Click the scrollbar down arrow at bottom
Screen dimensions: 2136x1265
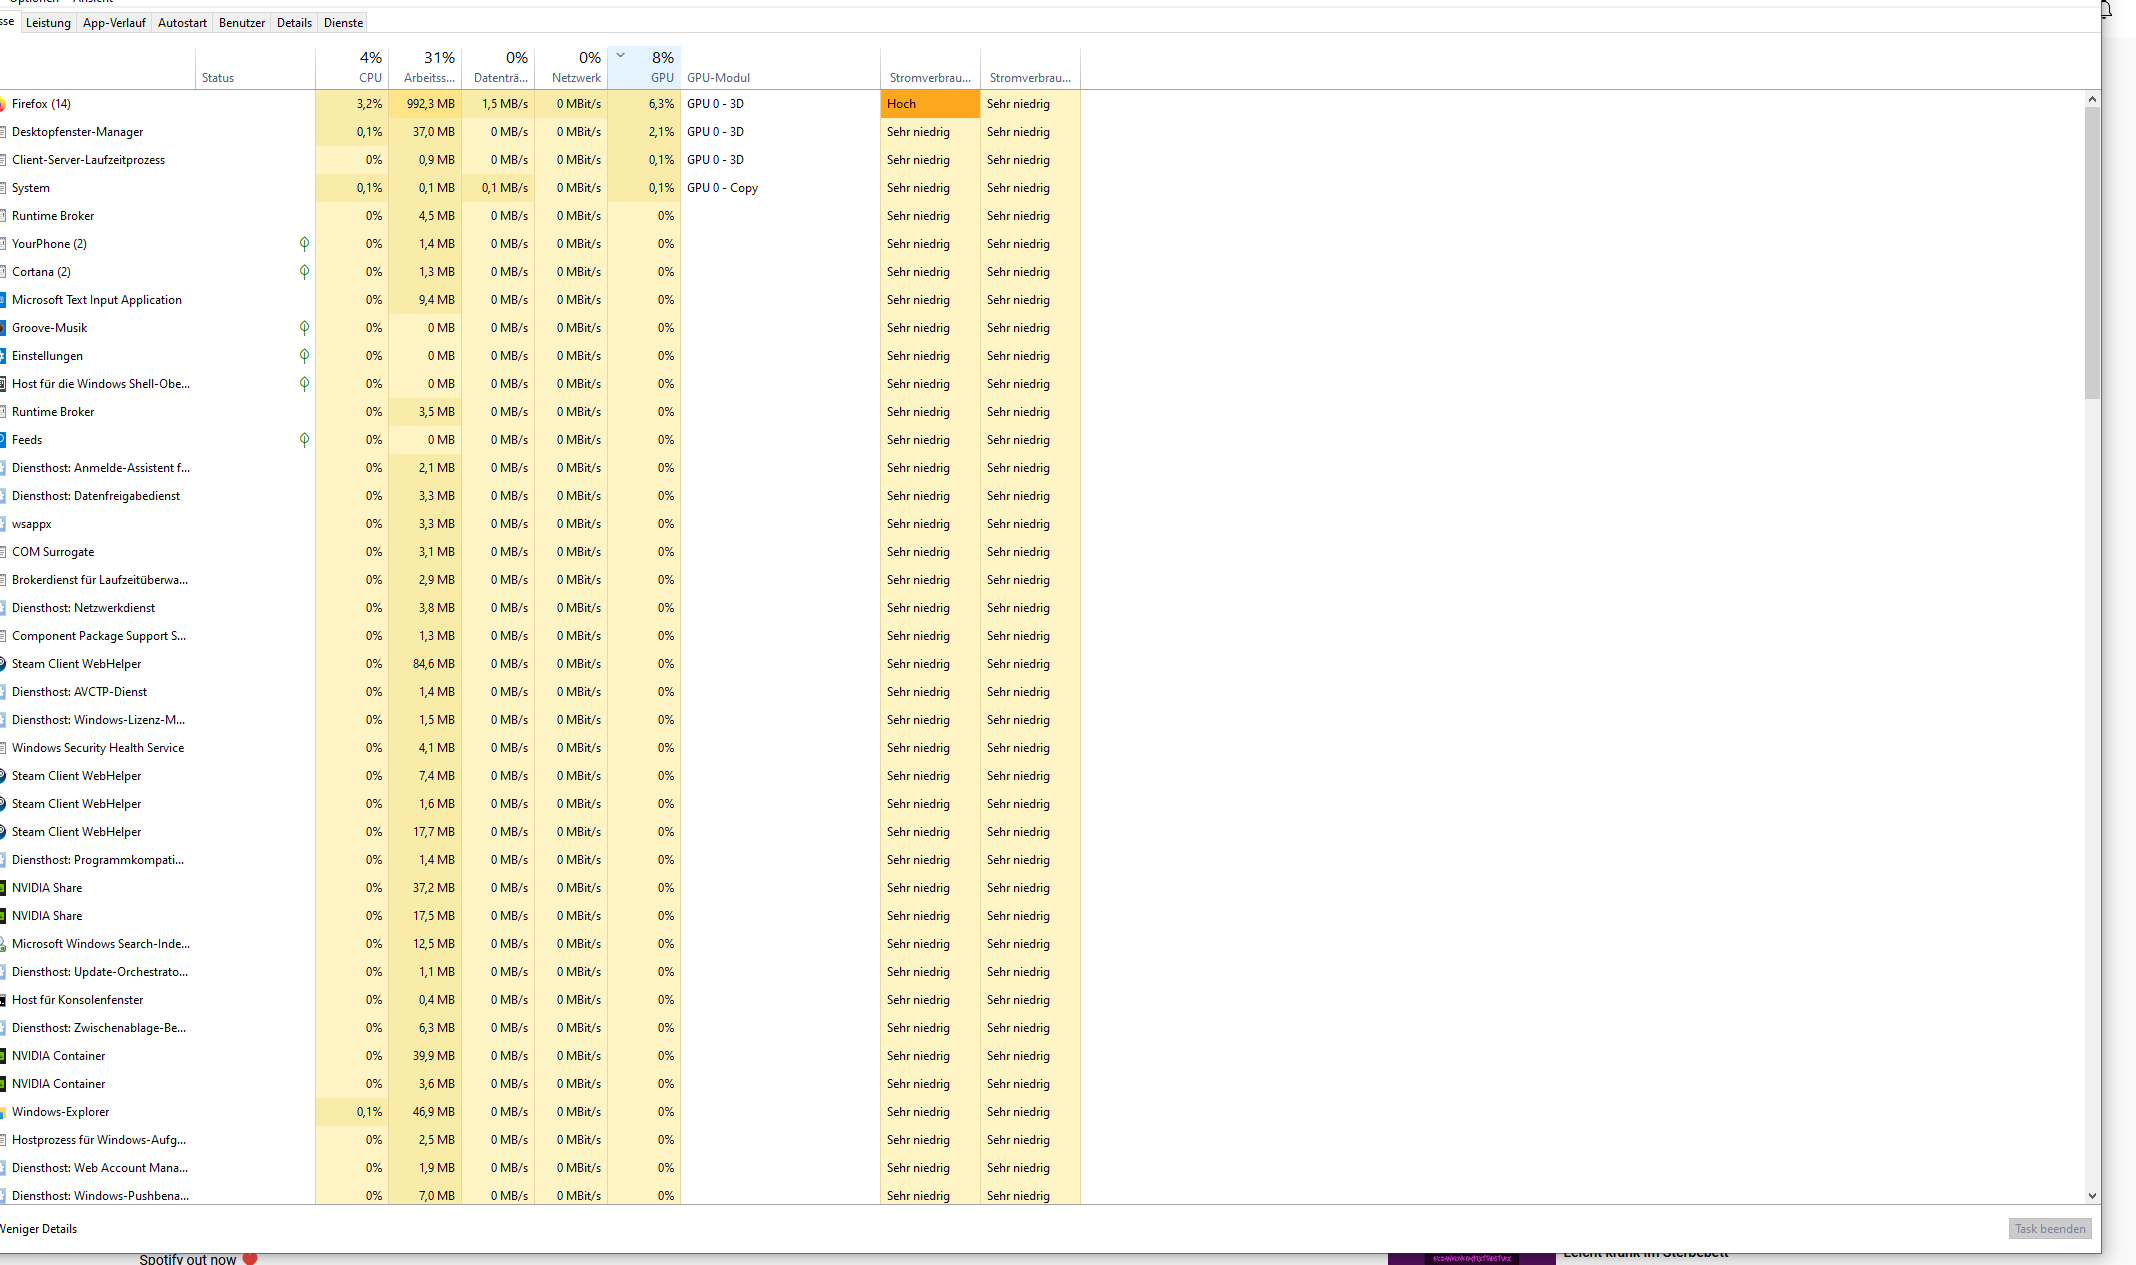[x=2092, y=1195]
